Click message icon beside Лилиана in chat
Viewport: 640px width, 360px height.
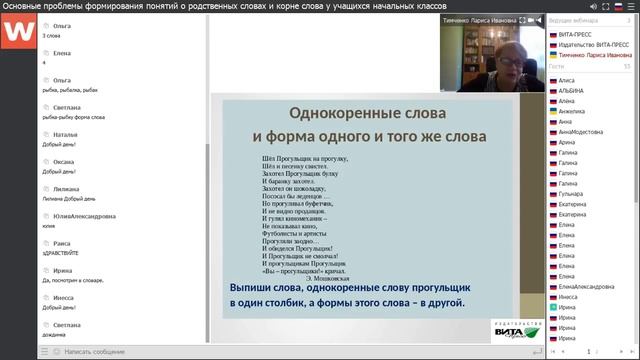[x=46, y=189]
